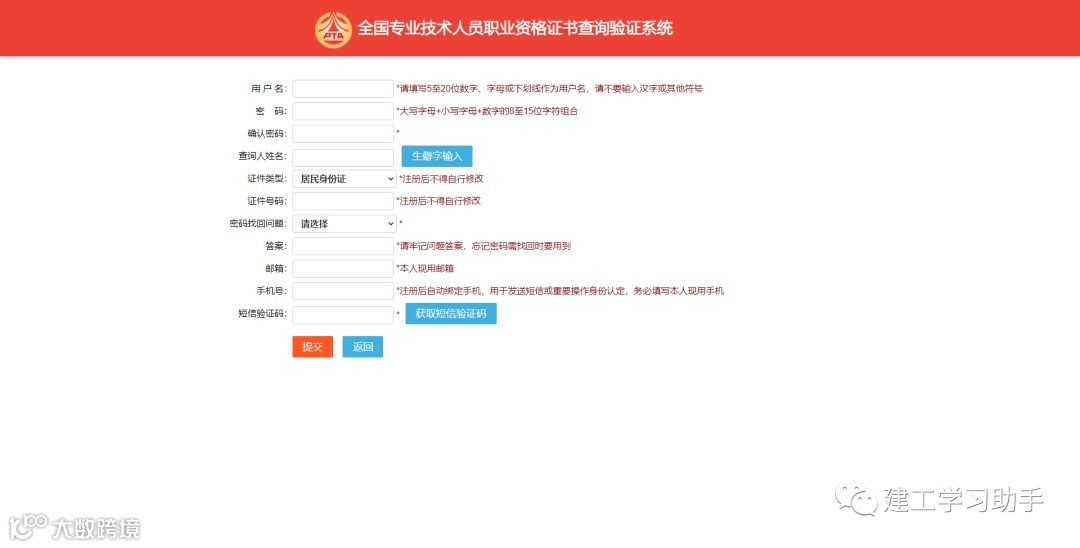Click the 用户名 field label

(269, 89)
